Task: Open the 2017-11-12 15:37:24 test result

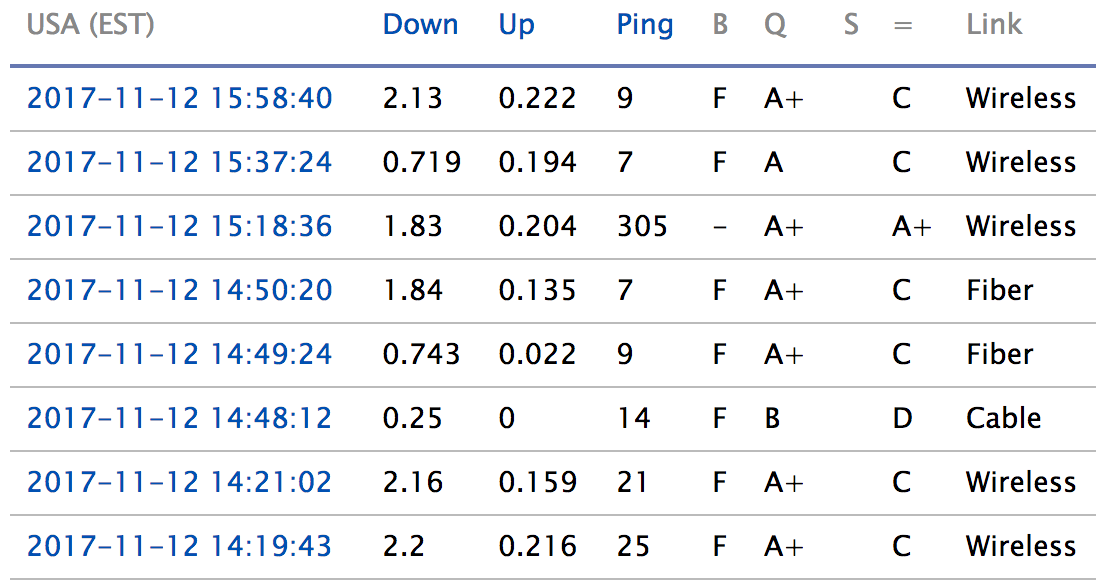Action: point(179,162)
